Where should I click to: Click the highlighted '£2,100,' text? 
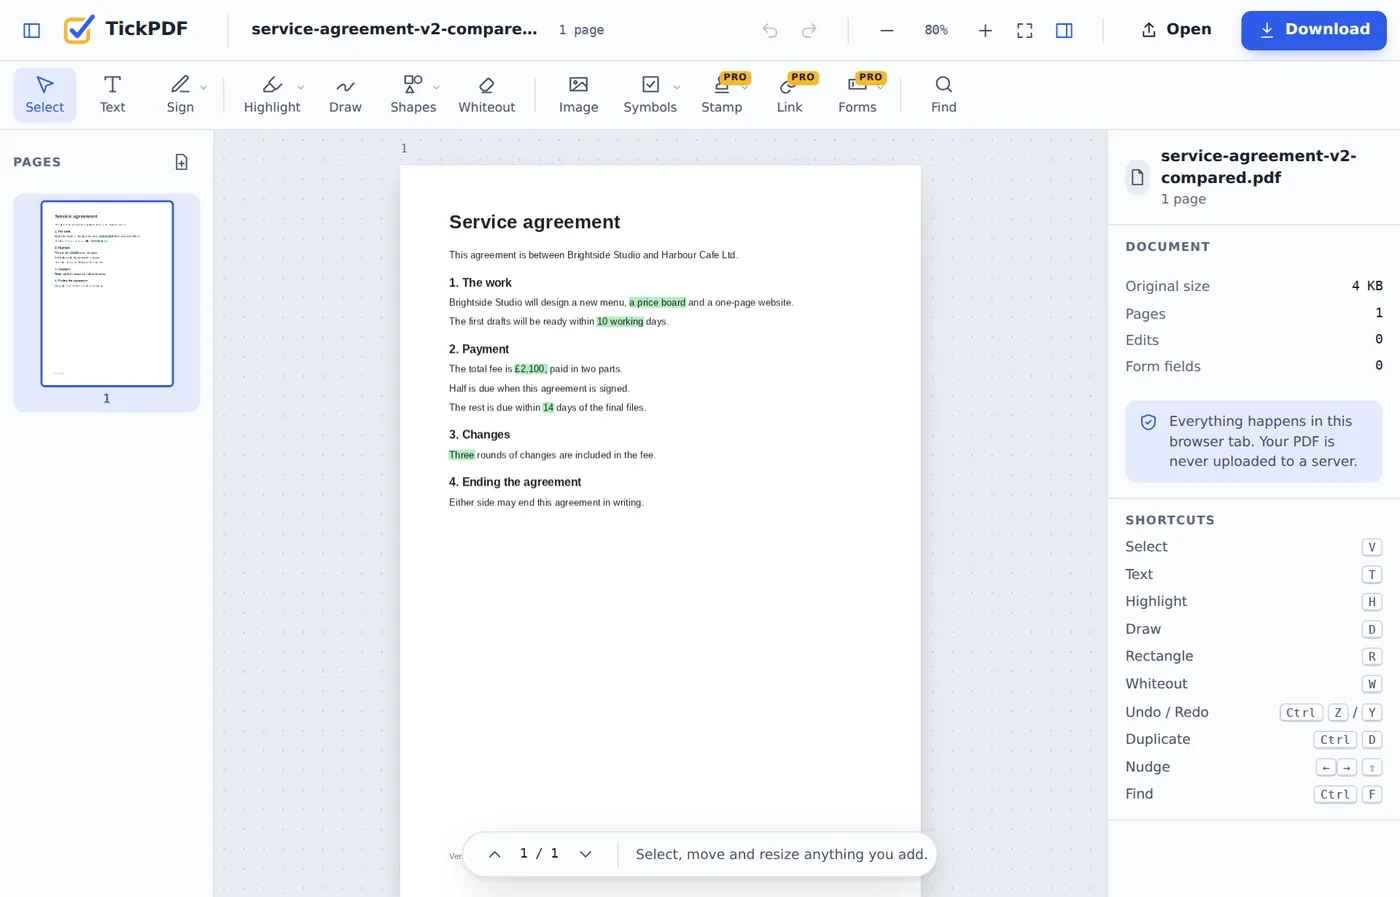(x=531, y=369)
